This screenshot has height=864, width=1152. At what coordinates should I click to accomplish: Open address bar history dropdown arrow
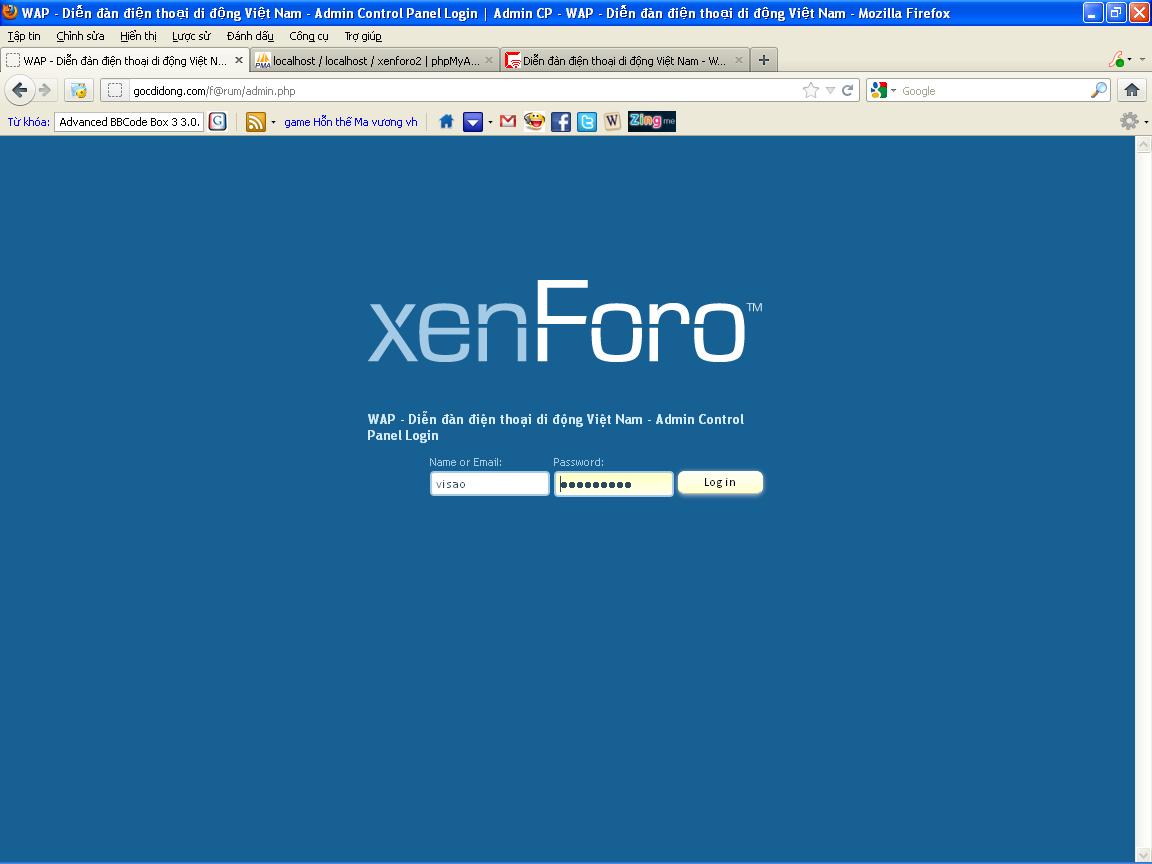point(830,90)
